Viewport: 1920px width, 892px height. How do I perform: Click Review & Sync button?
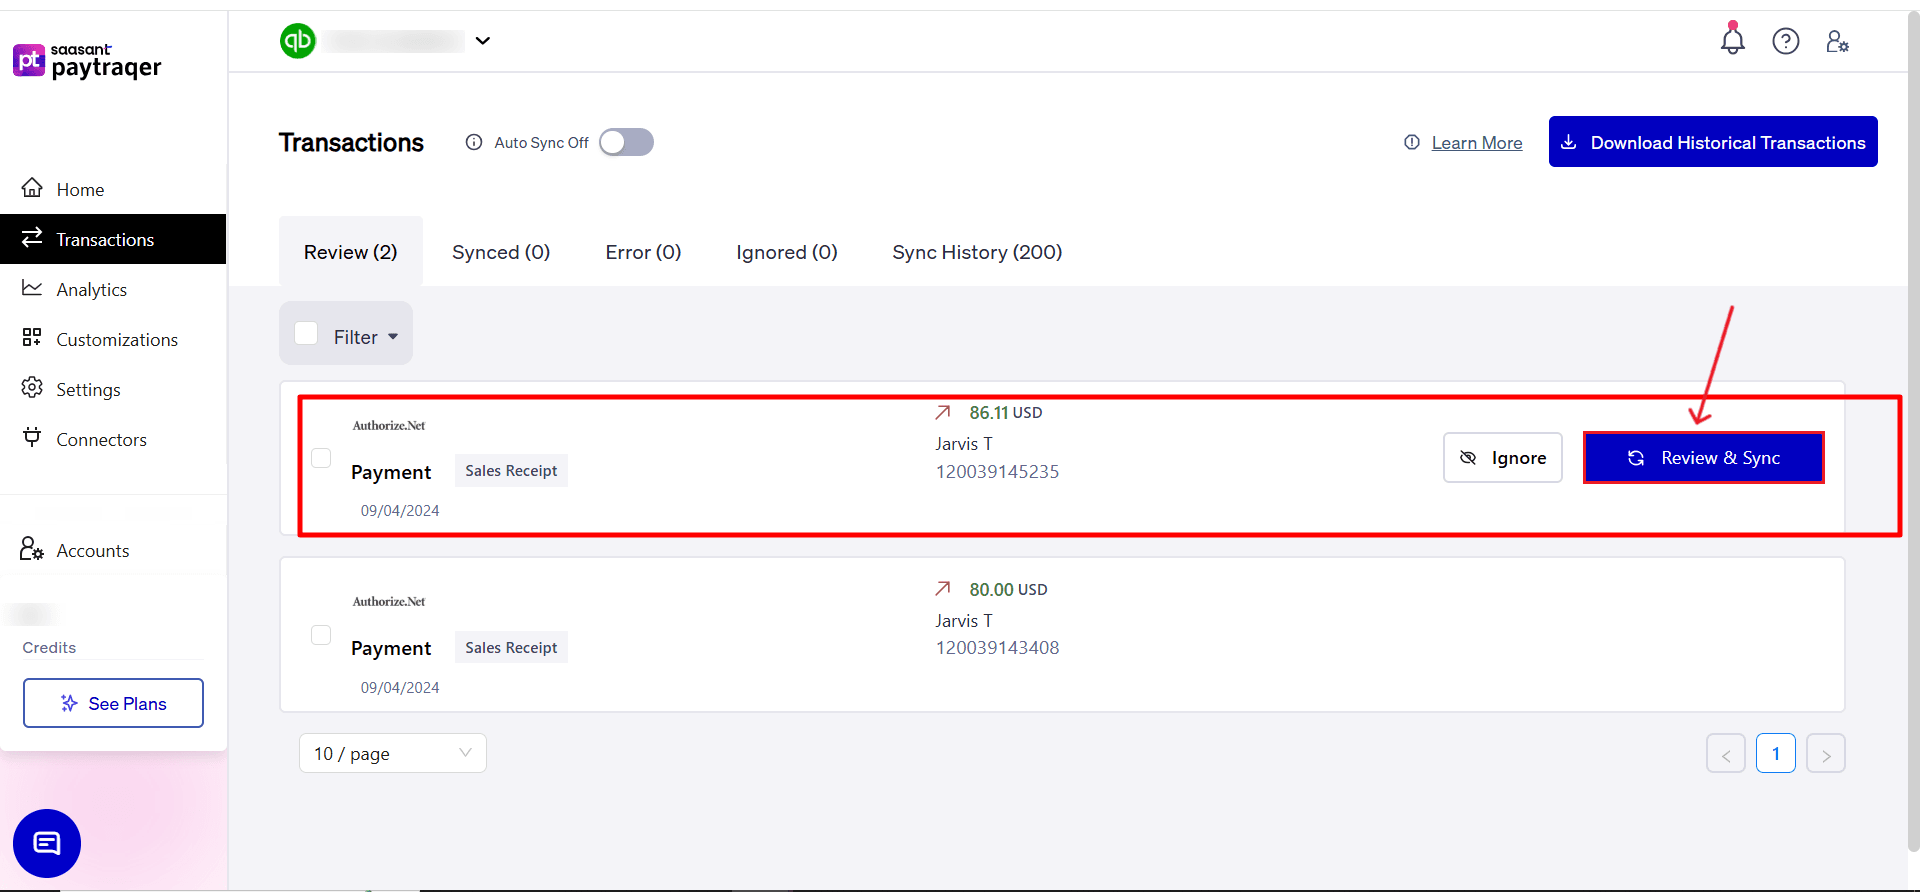point(1704,457)
